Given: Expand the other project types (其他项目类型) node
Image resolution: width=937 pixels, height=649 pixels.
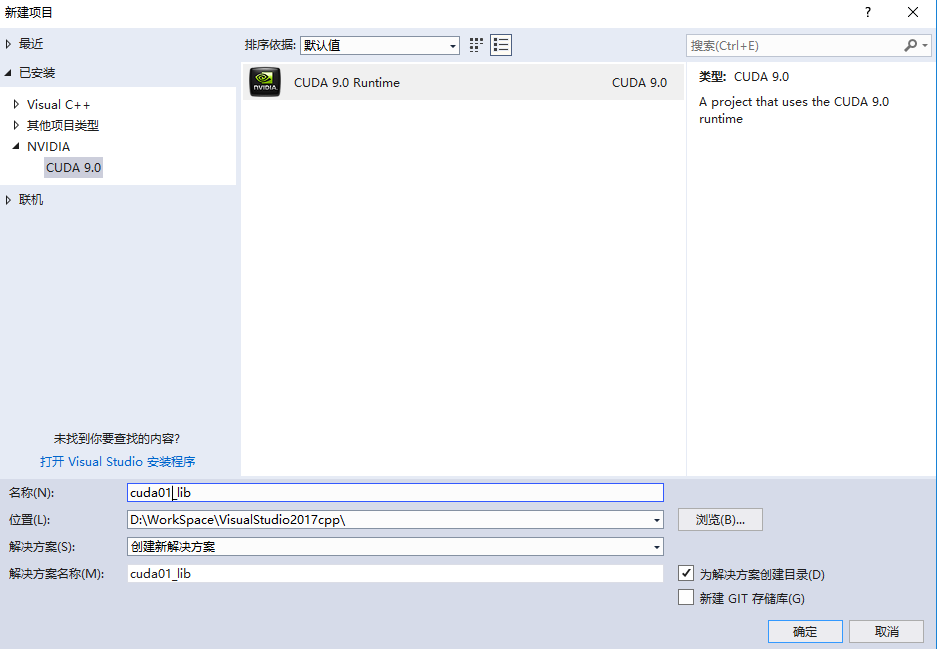Looking at the screenshot, I should coord(16,125).
